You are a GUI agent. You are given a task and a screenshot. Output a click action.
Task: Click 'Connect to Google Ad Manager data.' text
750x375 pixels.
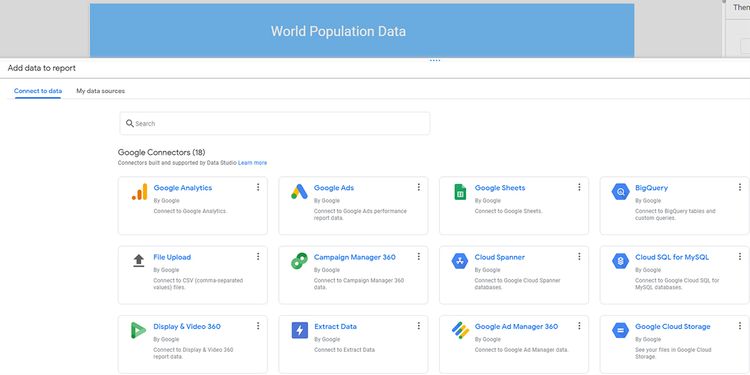coord(521,350)
